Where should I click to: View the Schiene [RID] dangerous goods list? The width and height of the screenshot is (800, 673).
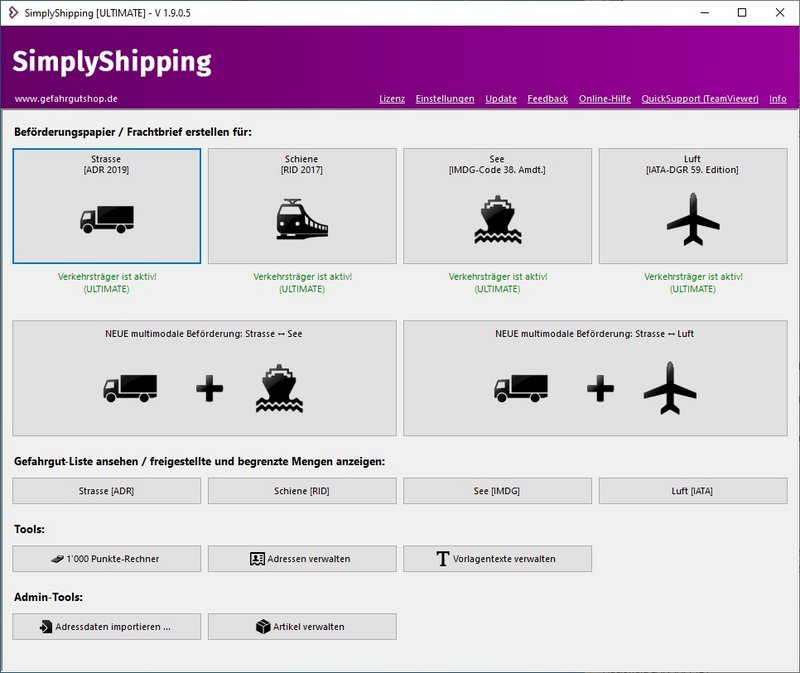302,491
